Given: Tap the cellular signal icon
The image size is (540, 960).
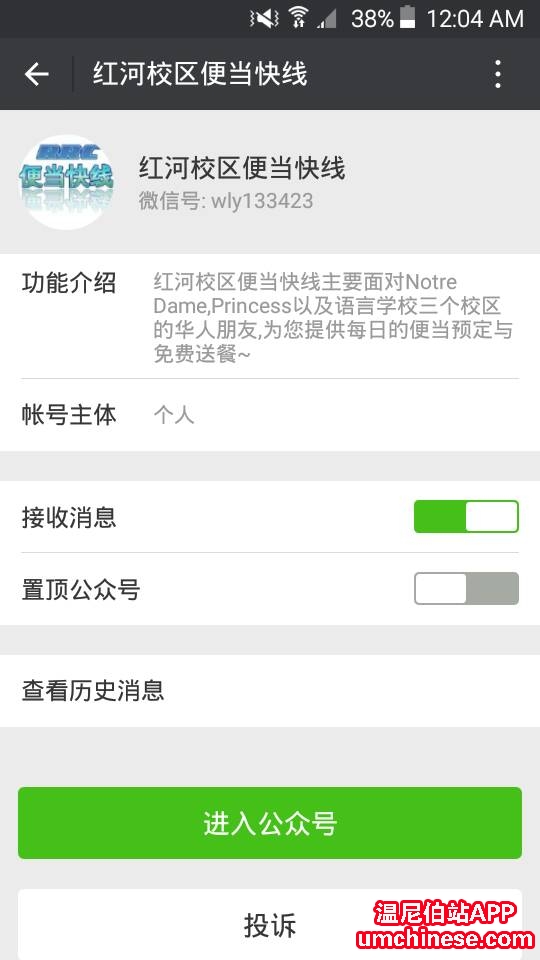Looking at the screenshot, I should click(327, 20).
